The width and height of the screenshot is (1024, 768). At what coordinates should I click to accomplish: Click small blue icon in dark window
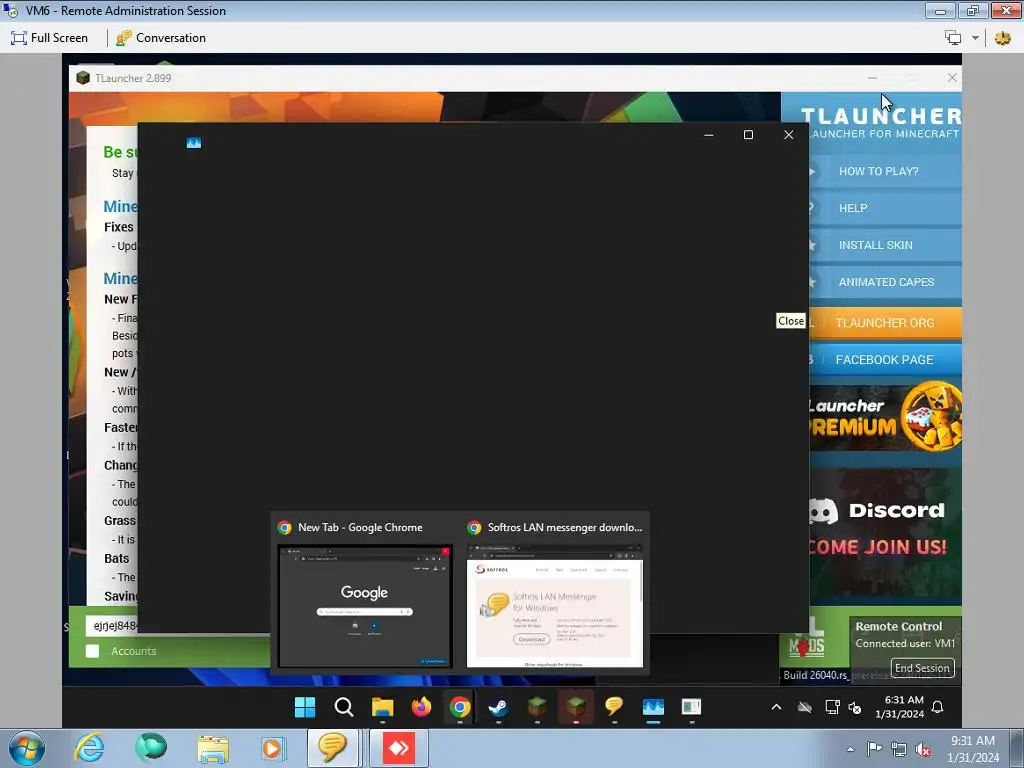pos(193,142)
